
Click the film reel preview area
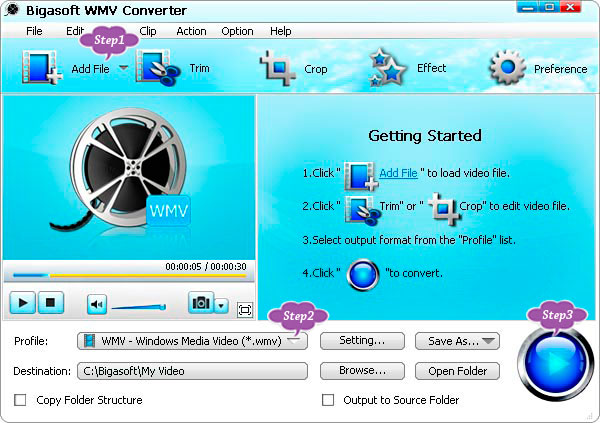pyautogui.click(x=129, y=178)
